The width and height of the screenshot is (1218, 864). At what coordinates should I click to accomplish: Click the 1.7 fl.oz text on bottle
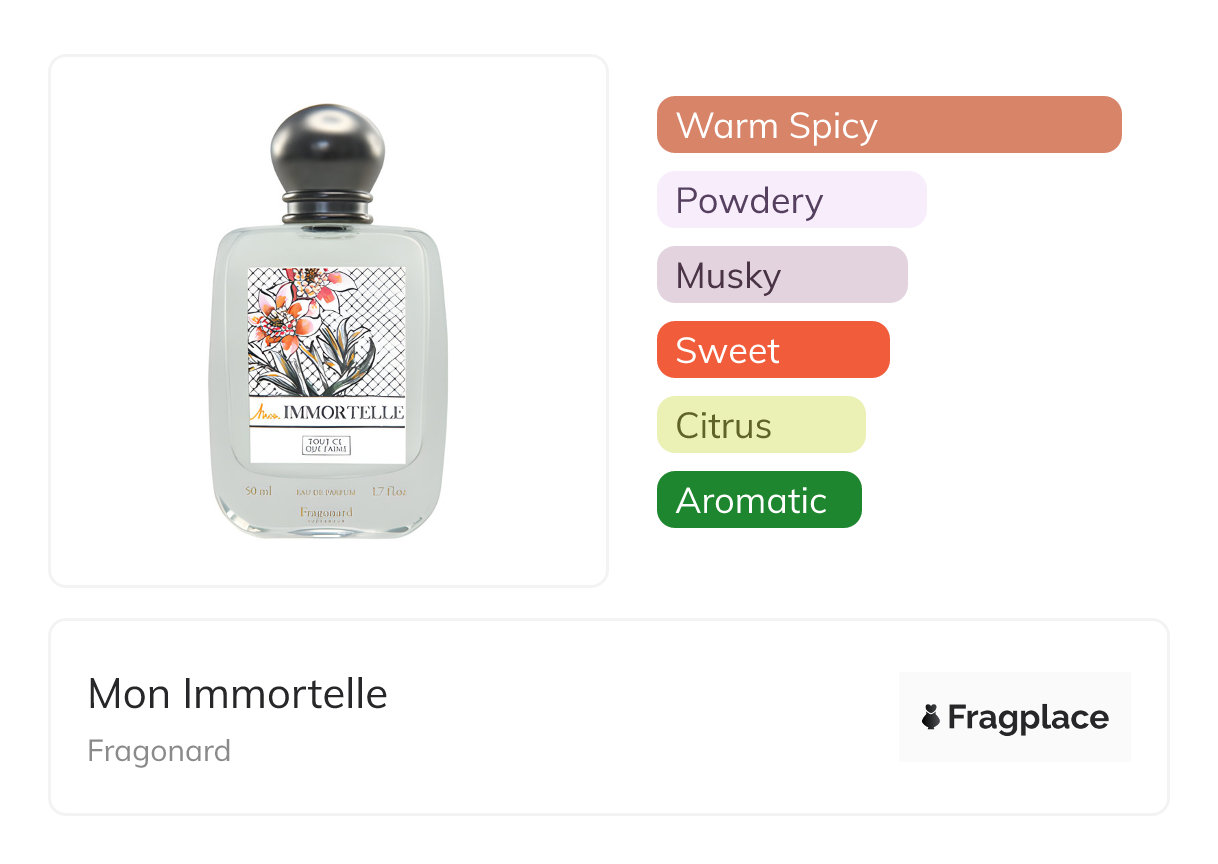coord(389,491)
